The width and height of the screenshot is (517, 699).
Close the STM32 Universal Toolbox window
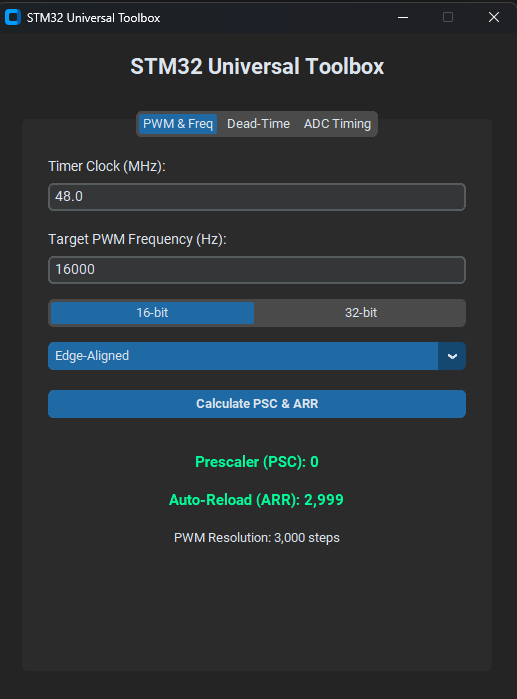[494, 17]
